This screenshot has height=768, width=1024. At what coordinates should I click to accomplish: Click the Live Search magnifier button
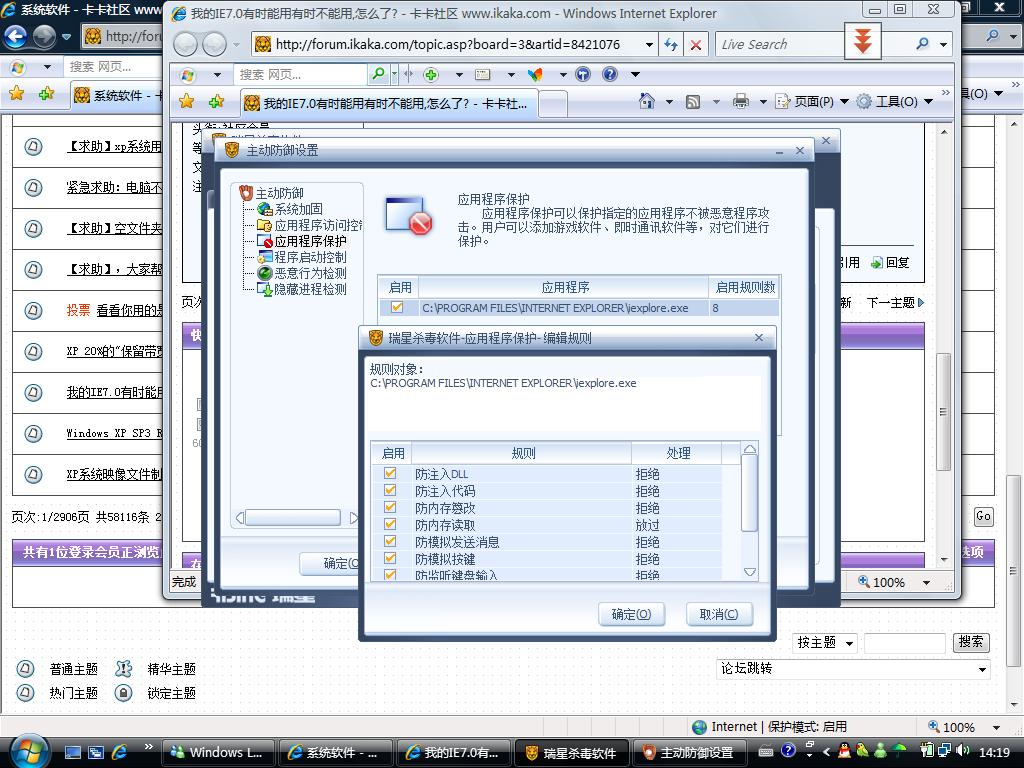923,44
